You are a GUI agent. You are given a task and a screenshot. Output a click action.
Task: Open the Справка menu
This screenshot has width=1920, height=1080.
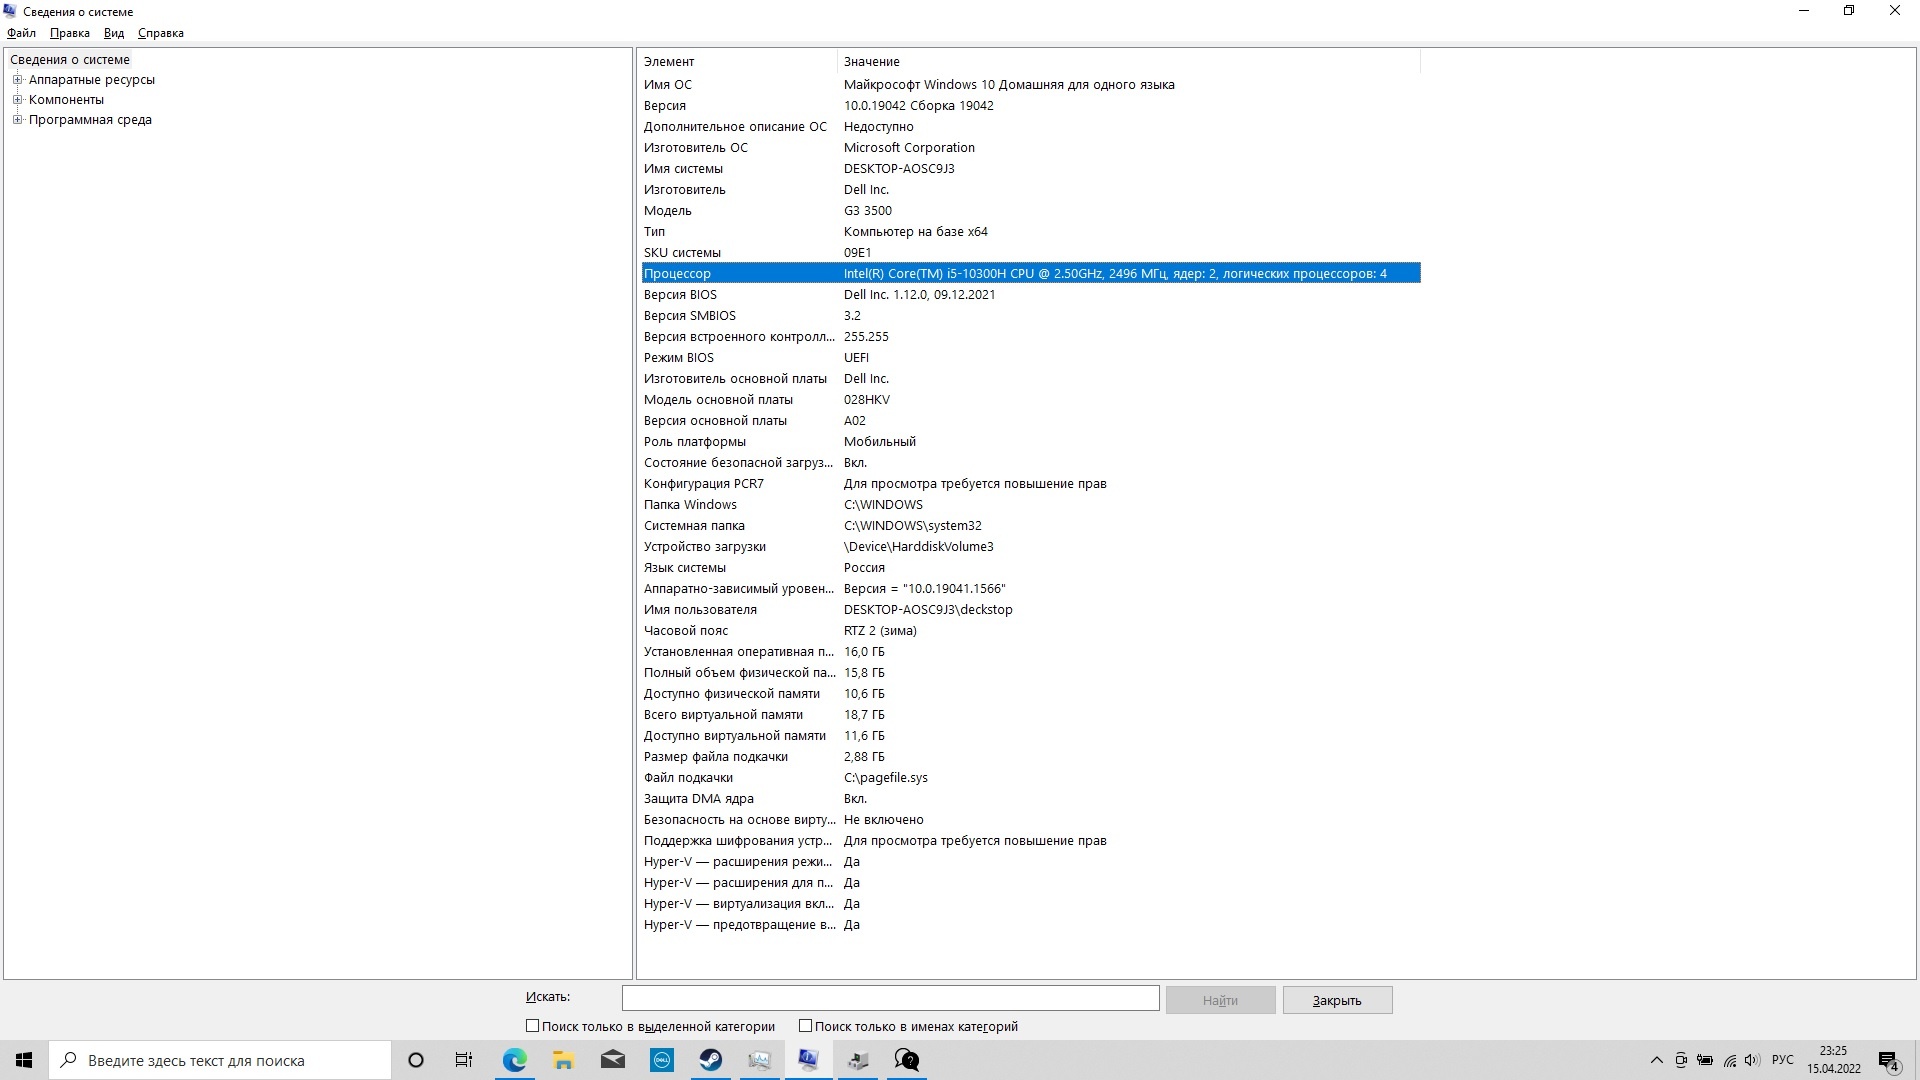coord(161,33)
